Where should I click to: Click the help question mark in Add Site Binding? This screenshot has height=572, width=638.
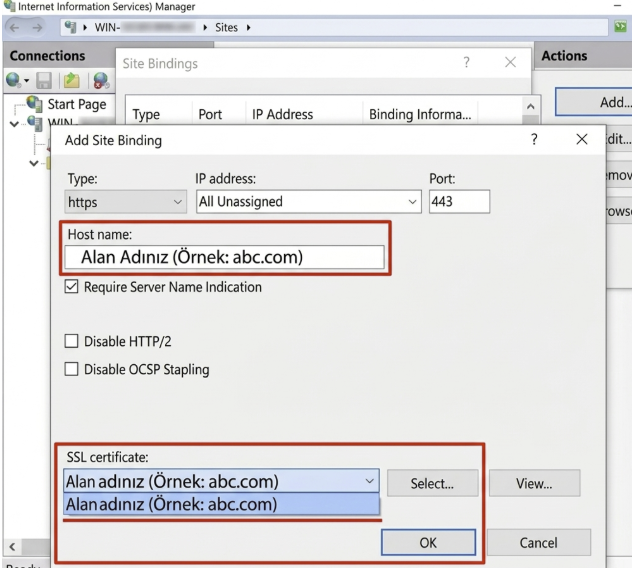534,140
